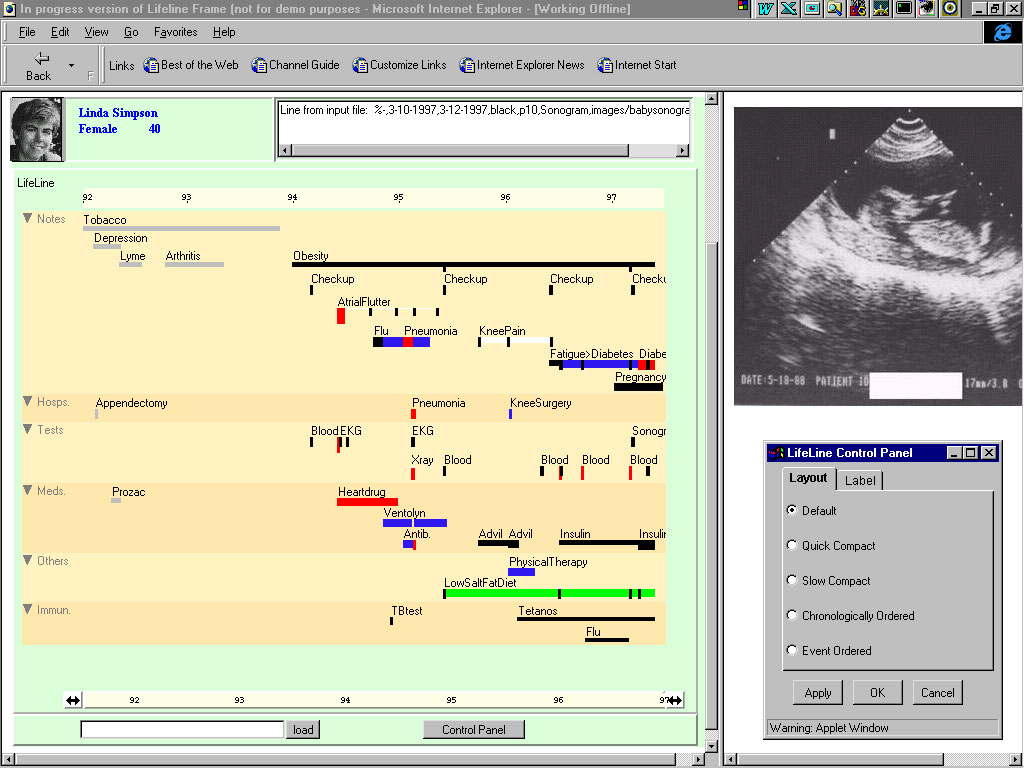Screen dimensions: 1024x768
Task: Launch Excel from the Office shortcut bar
Action: click(x=789, y=8)
